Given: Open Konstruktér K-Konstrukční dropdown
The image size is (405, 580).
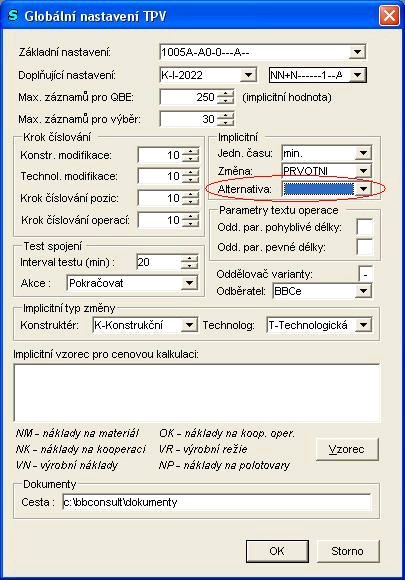Looking at the screenshot, I should pyautogui.click(x=189, y=325).
